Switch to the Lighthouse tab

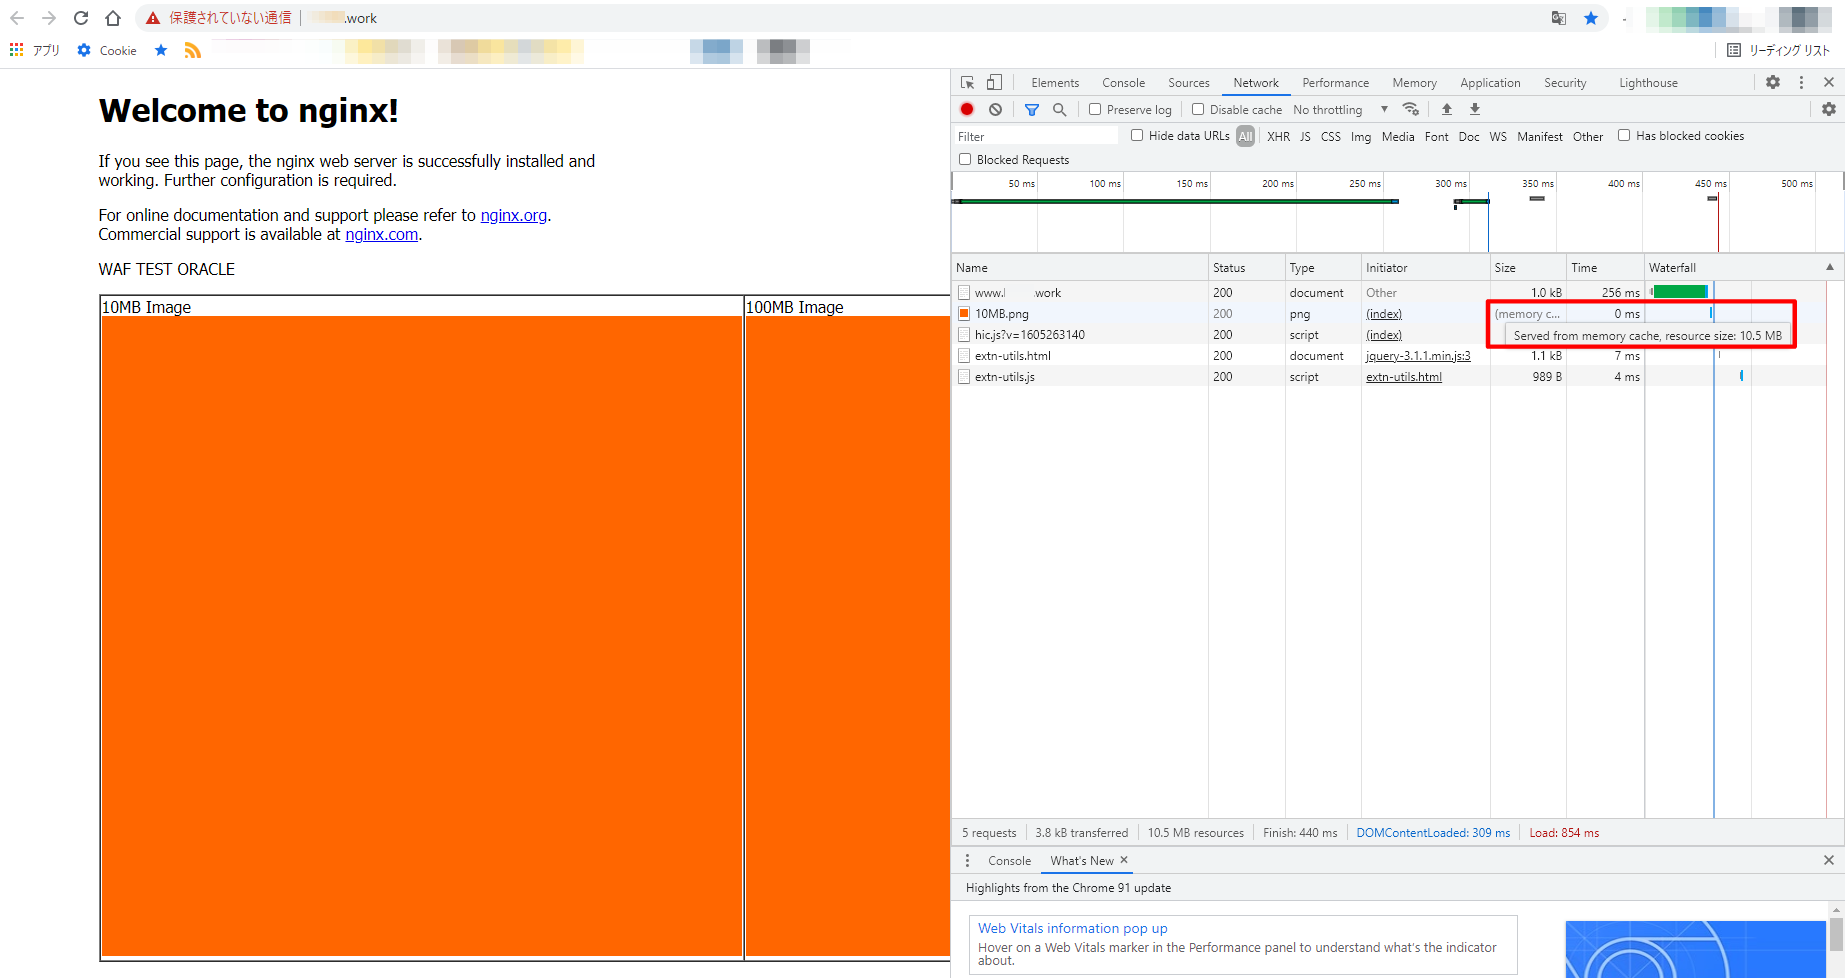click(x=1649, y=83)
